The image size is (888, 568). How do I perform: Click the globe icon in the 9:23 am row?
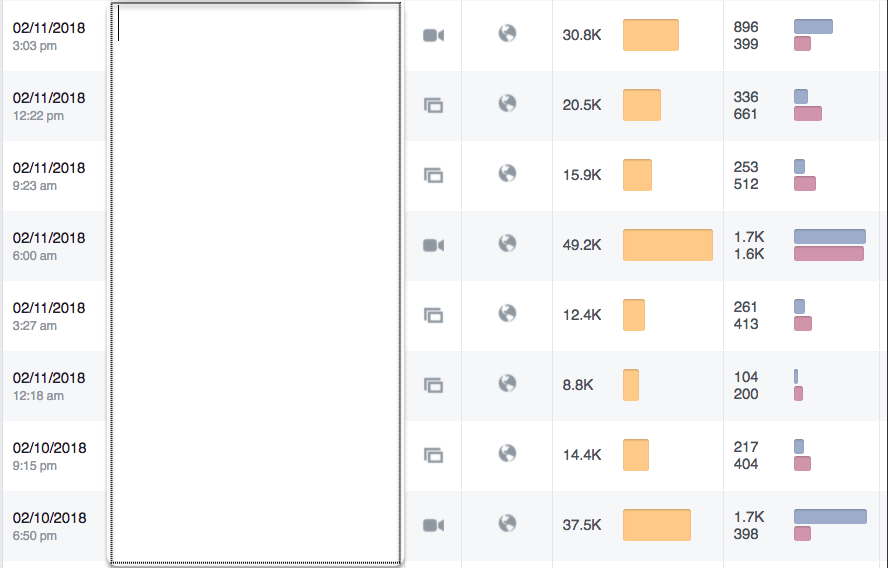click(x=507, y=173)
